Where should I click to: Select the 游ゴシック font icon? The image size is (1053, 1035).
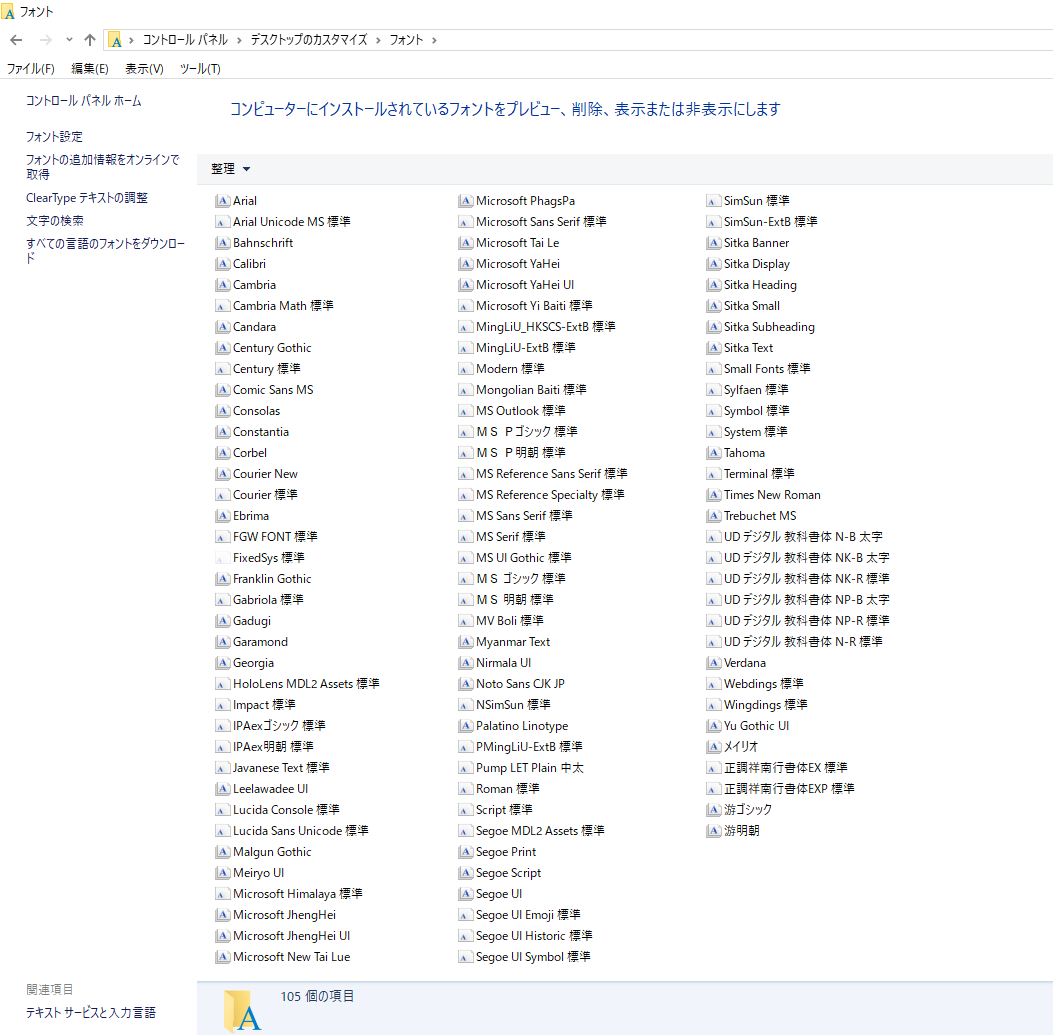[714, 809]
